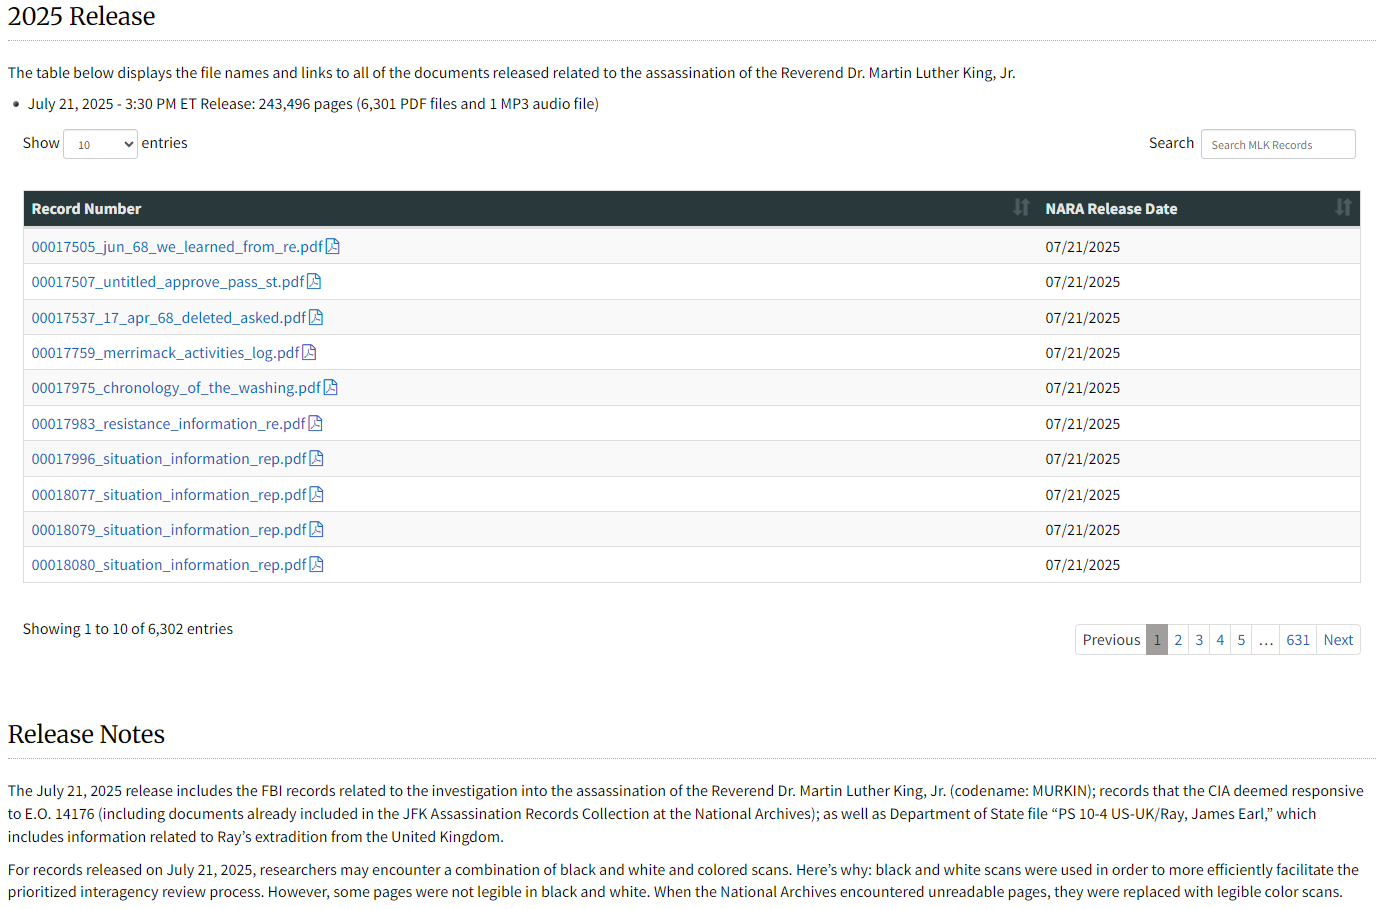Jump to last page 631
The height and width of the screenshot is (909, 1380).
point(1298,640)
